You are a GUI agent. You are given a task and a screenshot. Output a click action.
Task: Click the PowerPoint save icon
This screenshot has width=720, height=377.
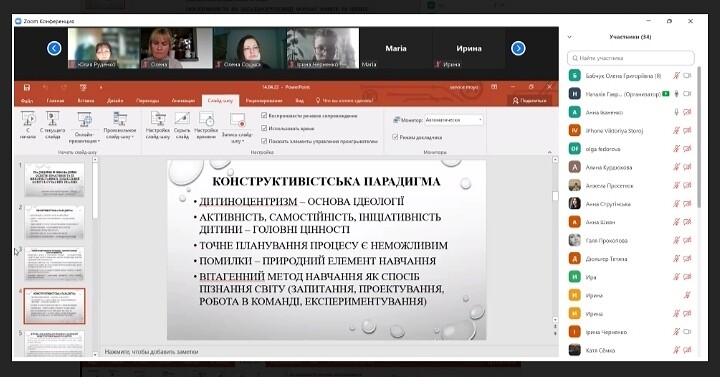click(27, 87)
